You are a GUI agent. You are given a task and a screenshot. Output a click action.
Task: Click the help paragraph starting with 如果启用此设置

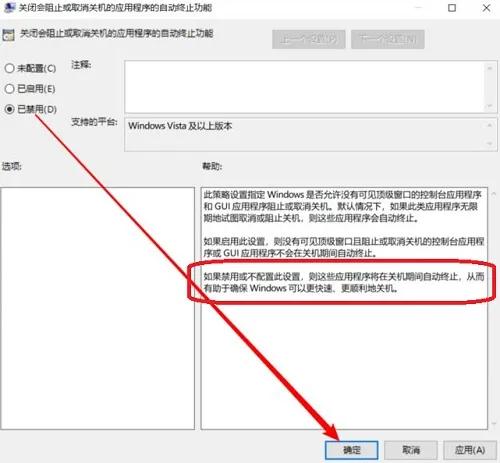coord(344,247)
